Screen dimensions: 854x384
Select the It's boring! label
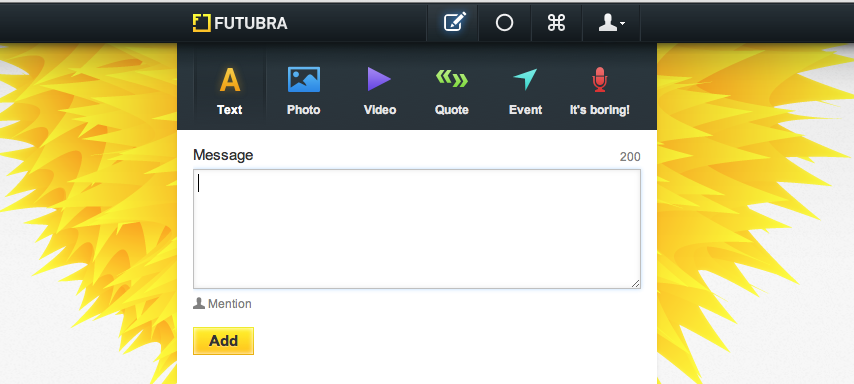600,110
